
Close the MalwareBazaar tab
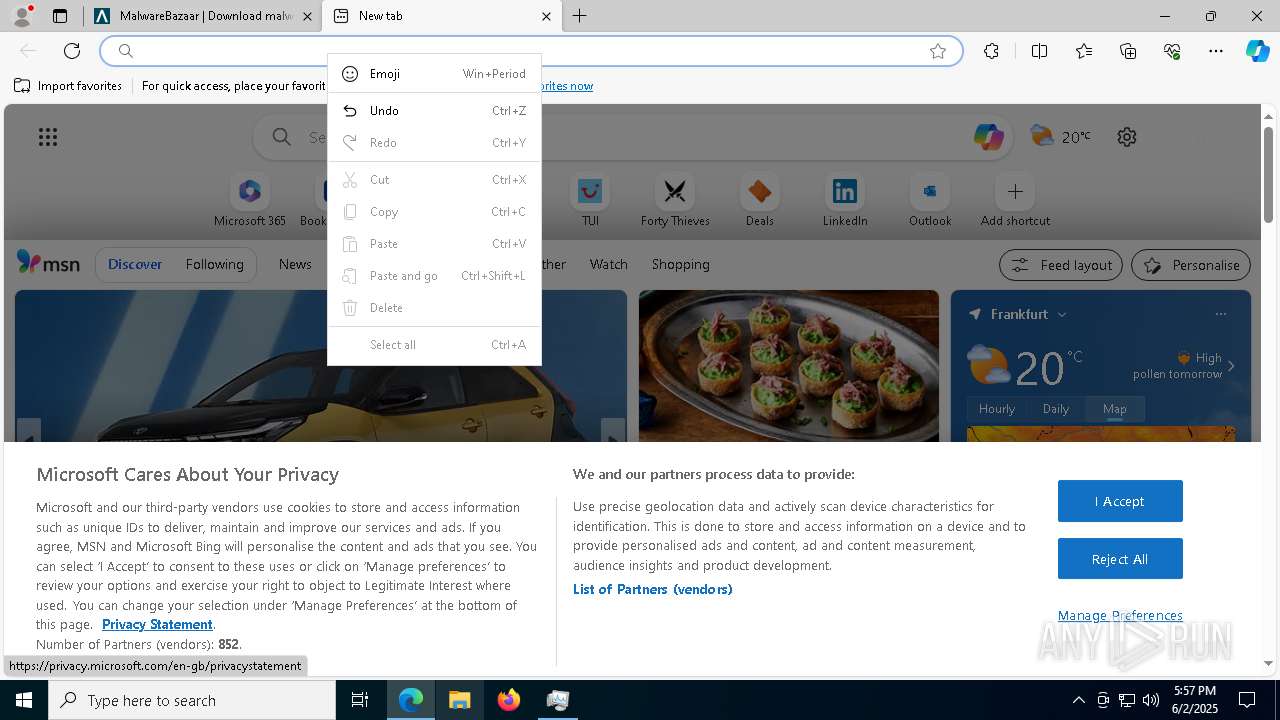308,16
